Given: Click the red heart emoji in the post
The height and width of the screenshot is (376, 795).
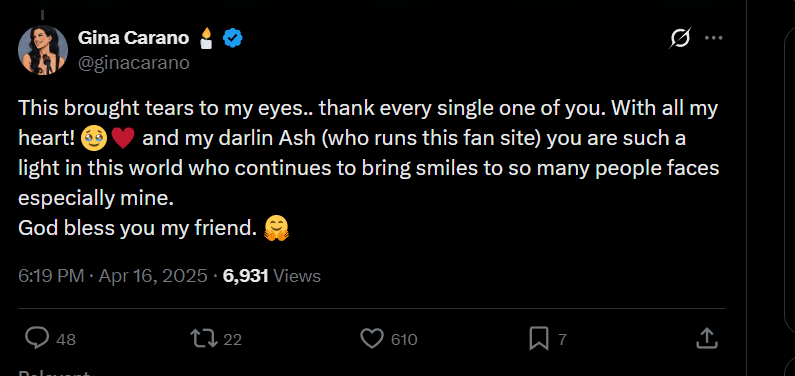Looking at the screenshot, I should [122, 139].
